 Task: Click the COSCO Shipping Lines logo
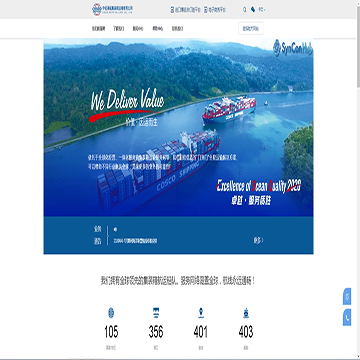112,9
